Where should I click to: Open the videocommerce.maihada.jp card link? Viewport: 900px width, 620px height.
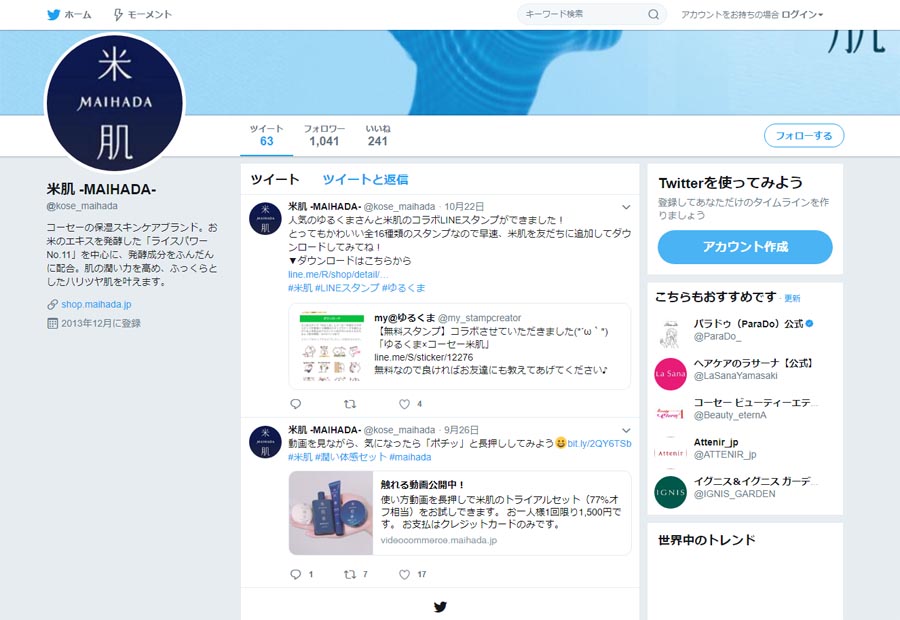pos(439,540)
